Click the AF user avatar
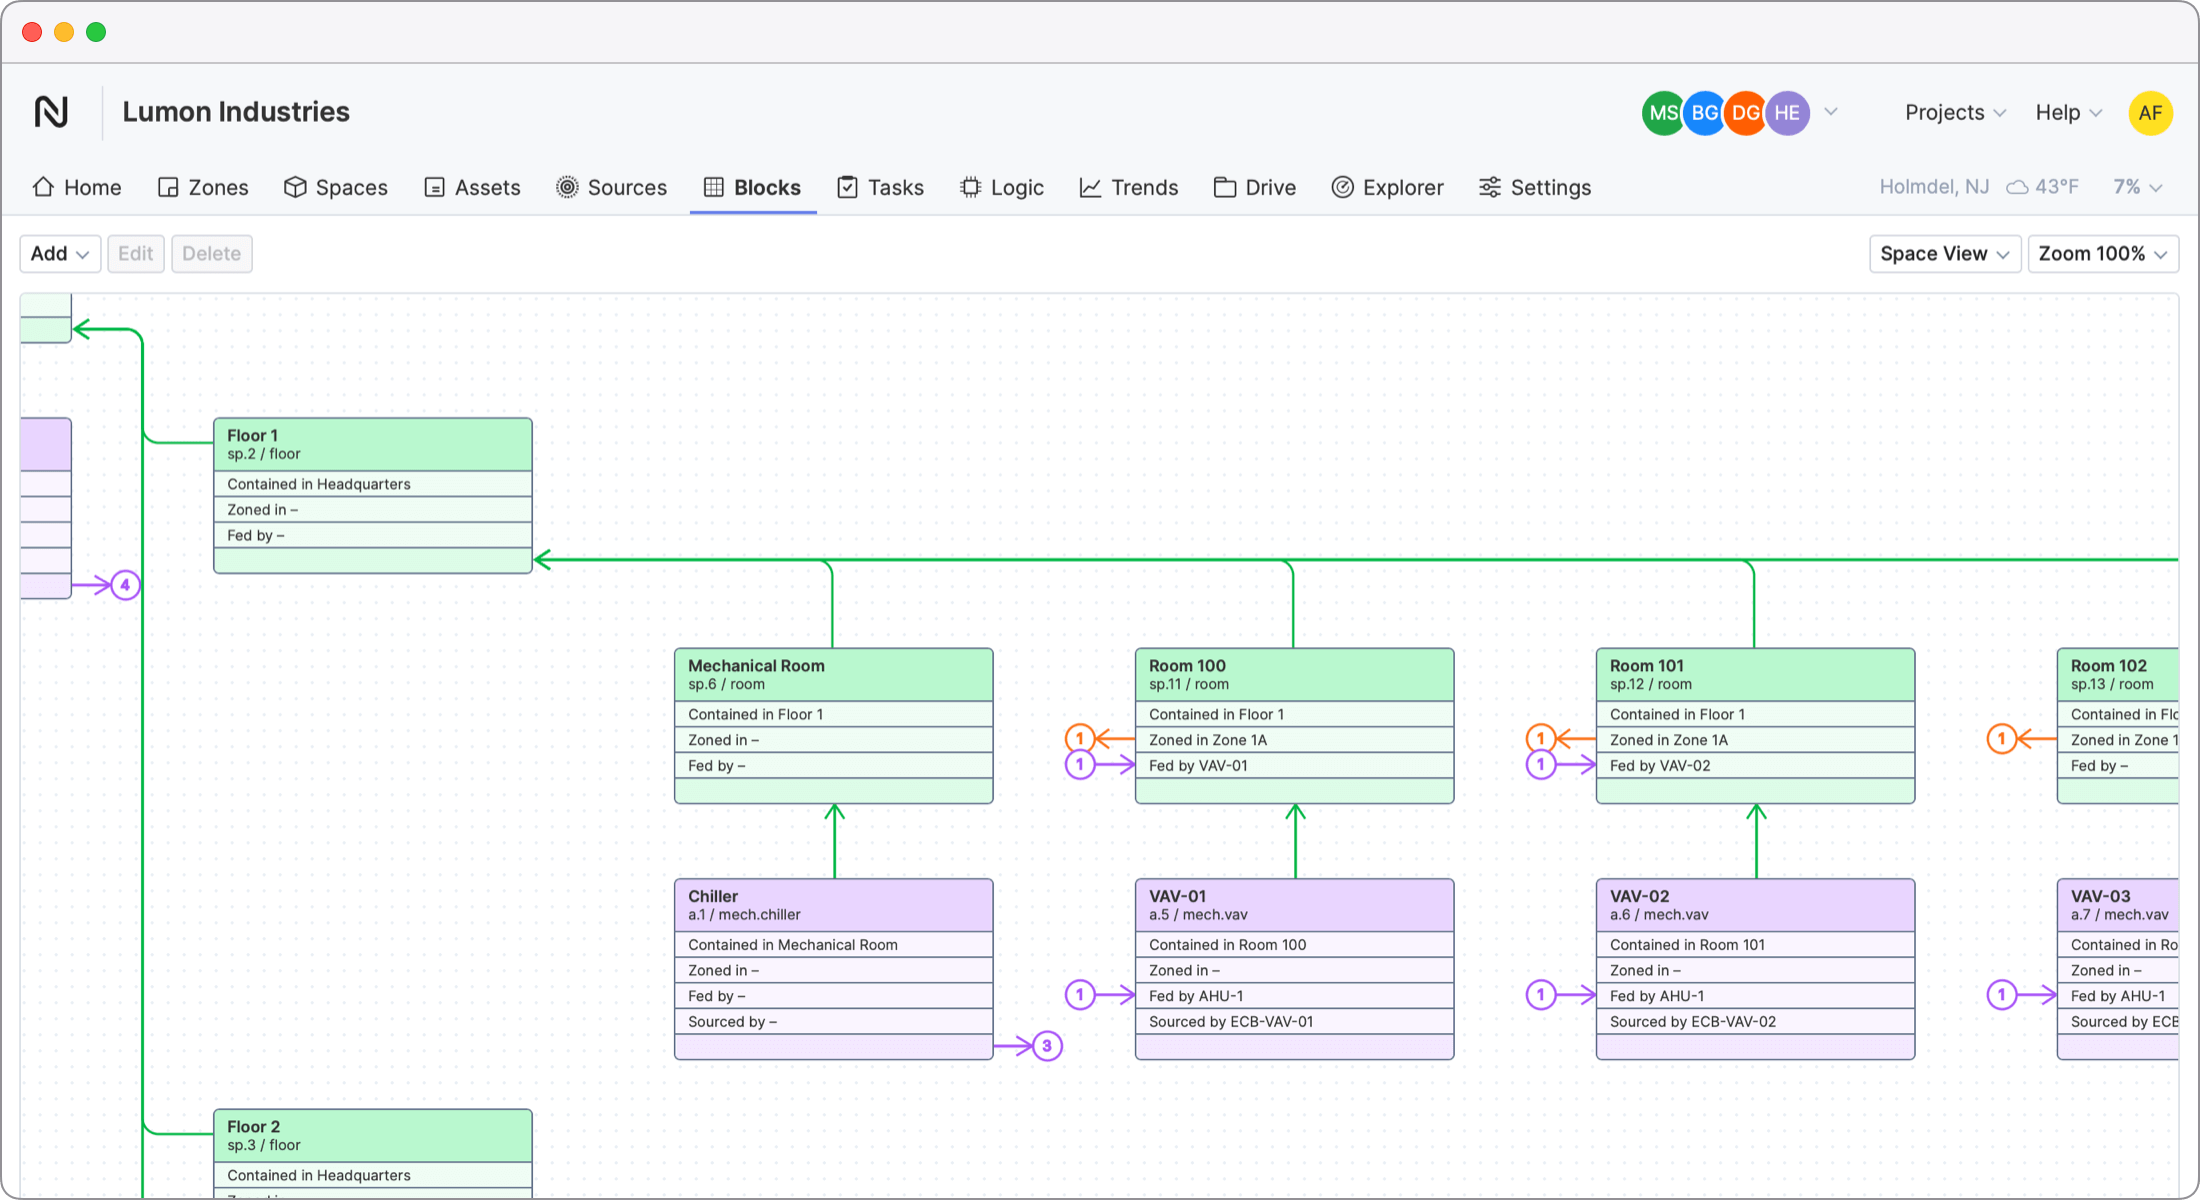 [2150, 113]
